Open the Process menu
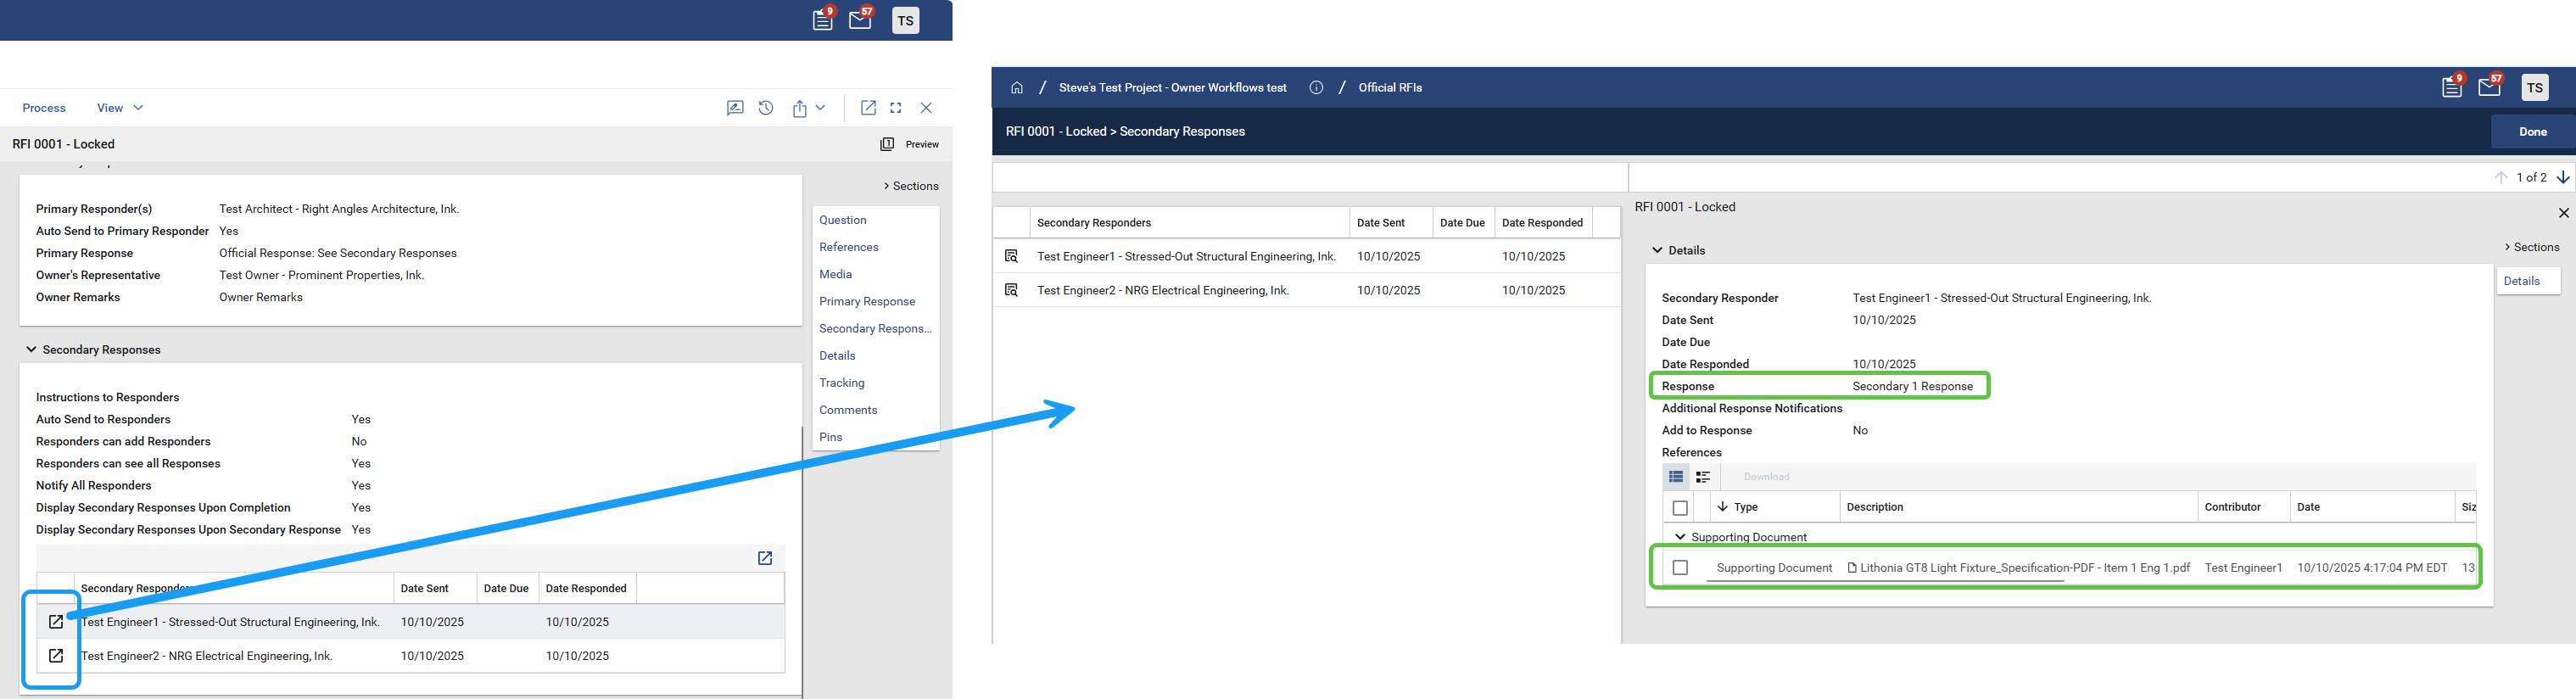 tap(44, 108)
